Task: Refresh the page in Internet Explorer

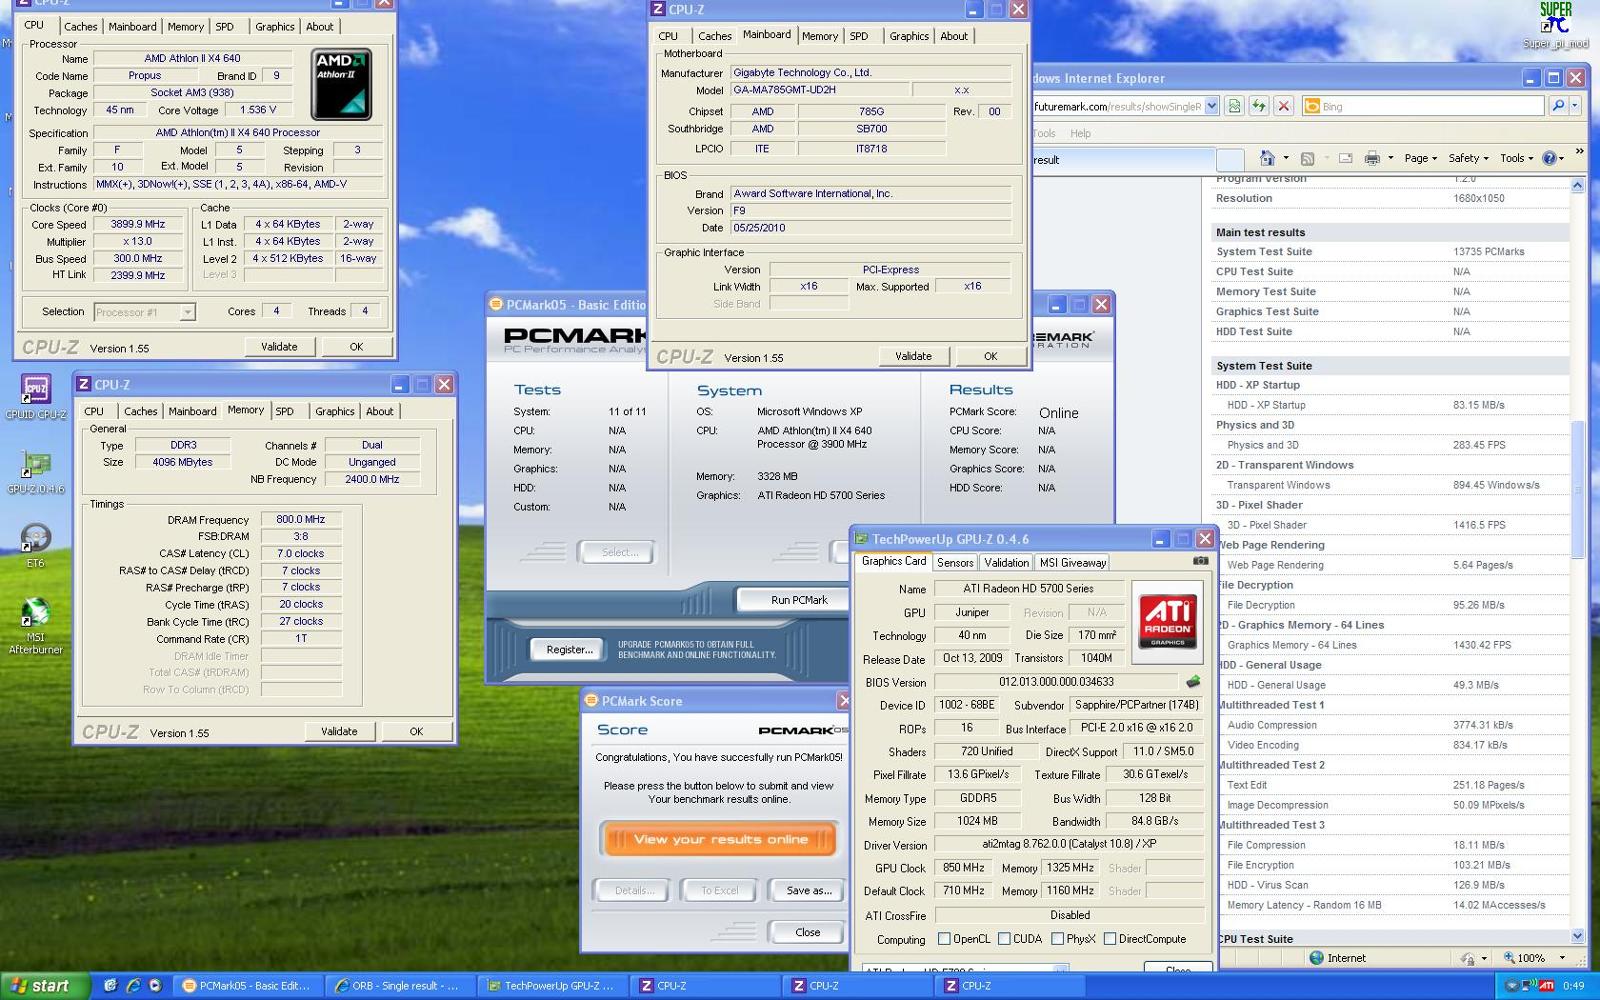Action: tap(1259, 106)
